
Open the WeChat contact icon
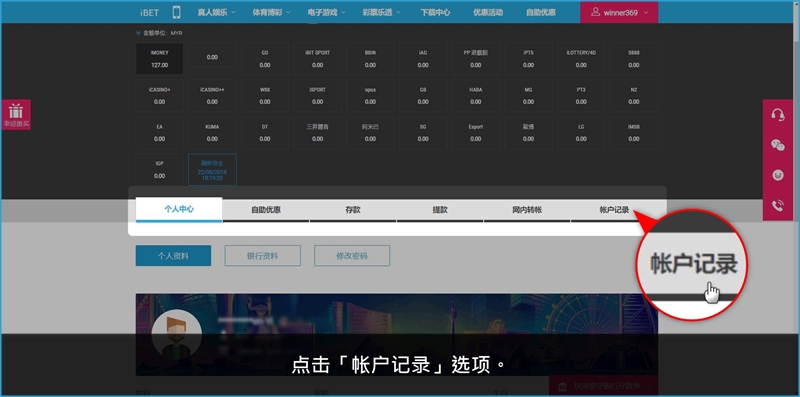point(778,145)
